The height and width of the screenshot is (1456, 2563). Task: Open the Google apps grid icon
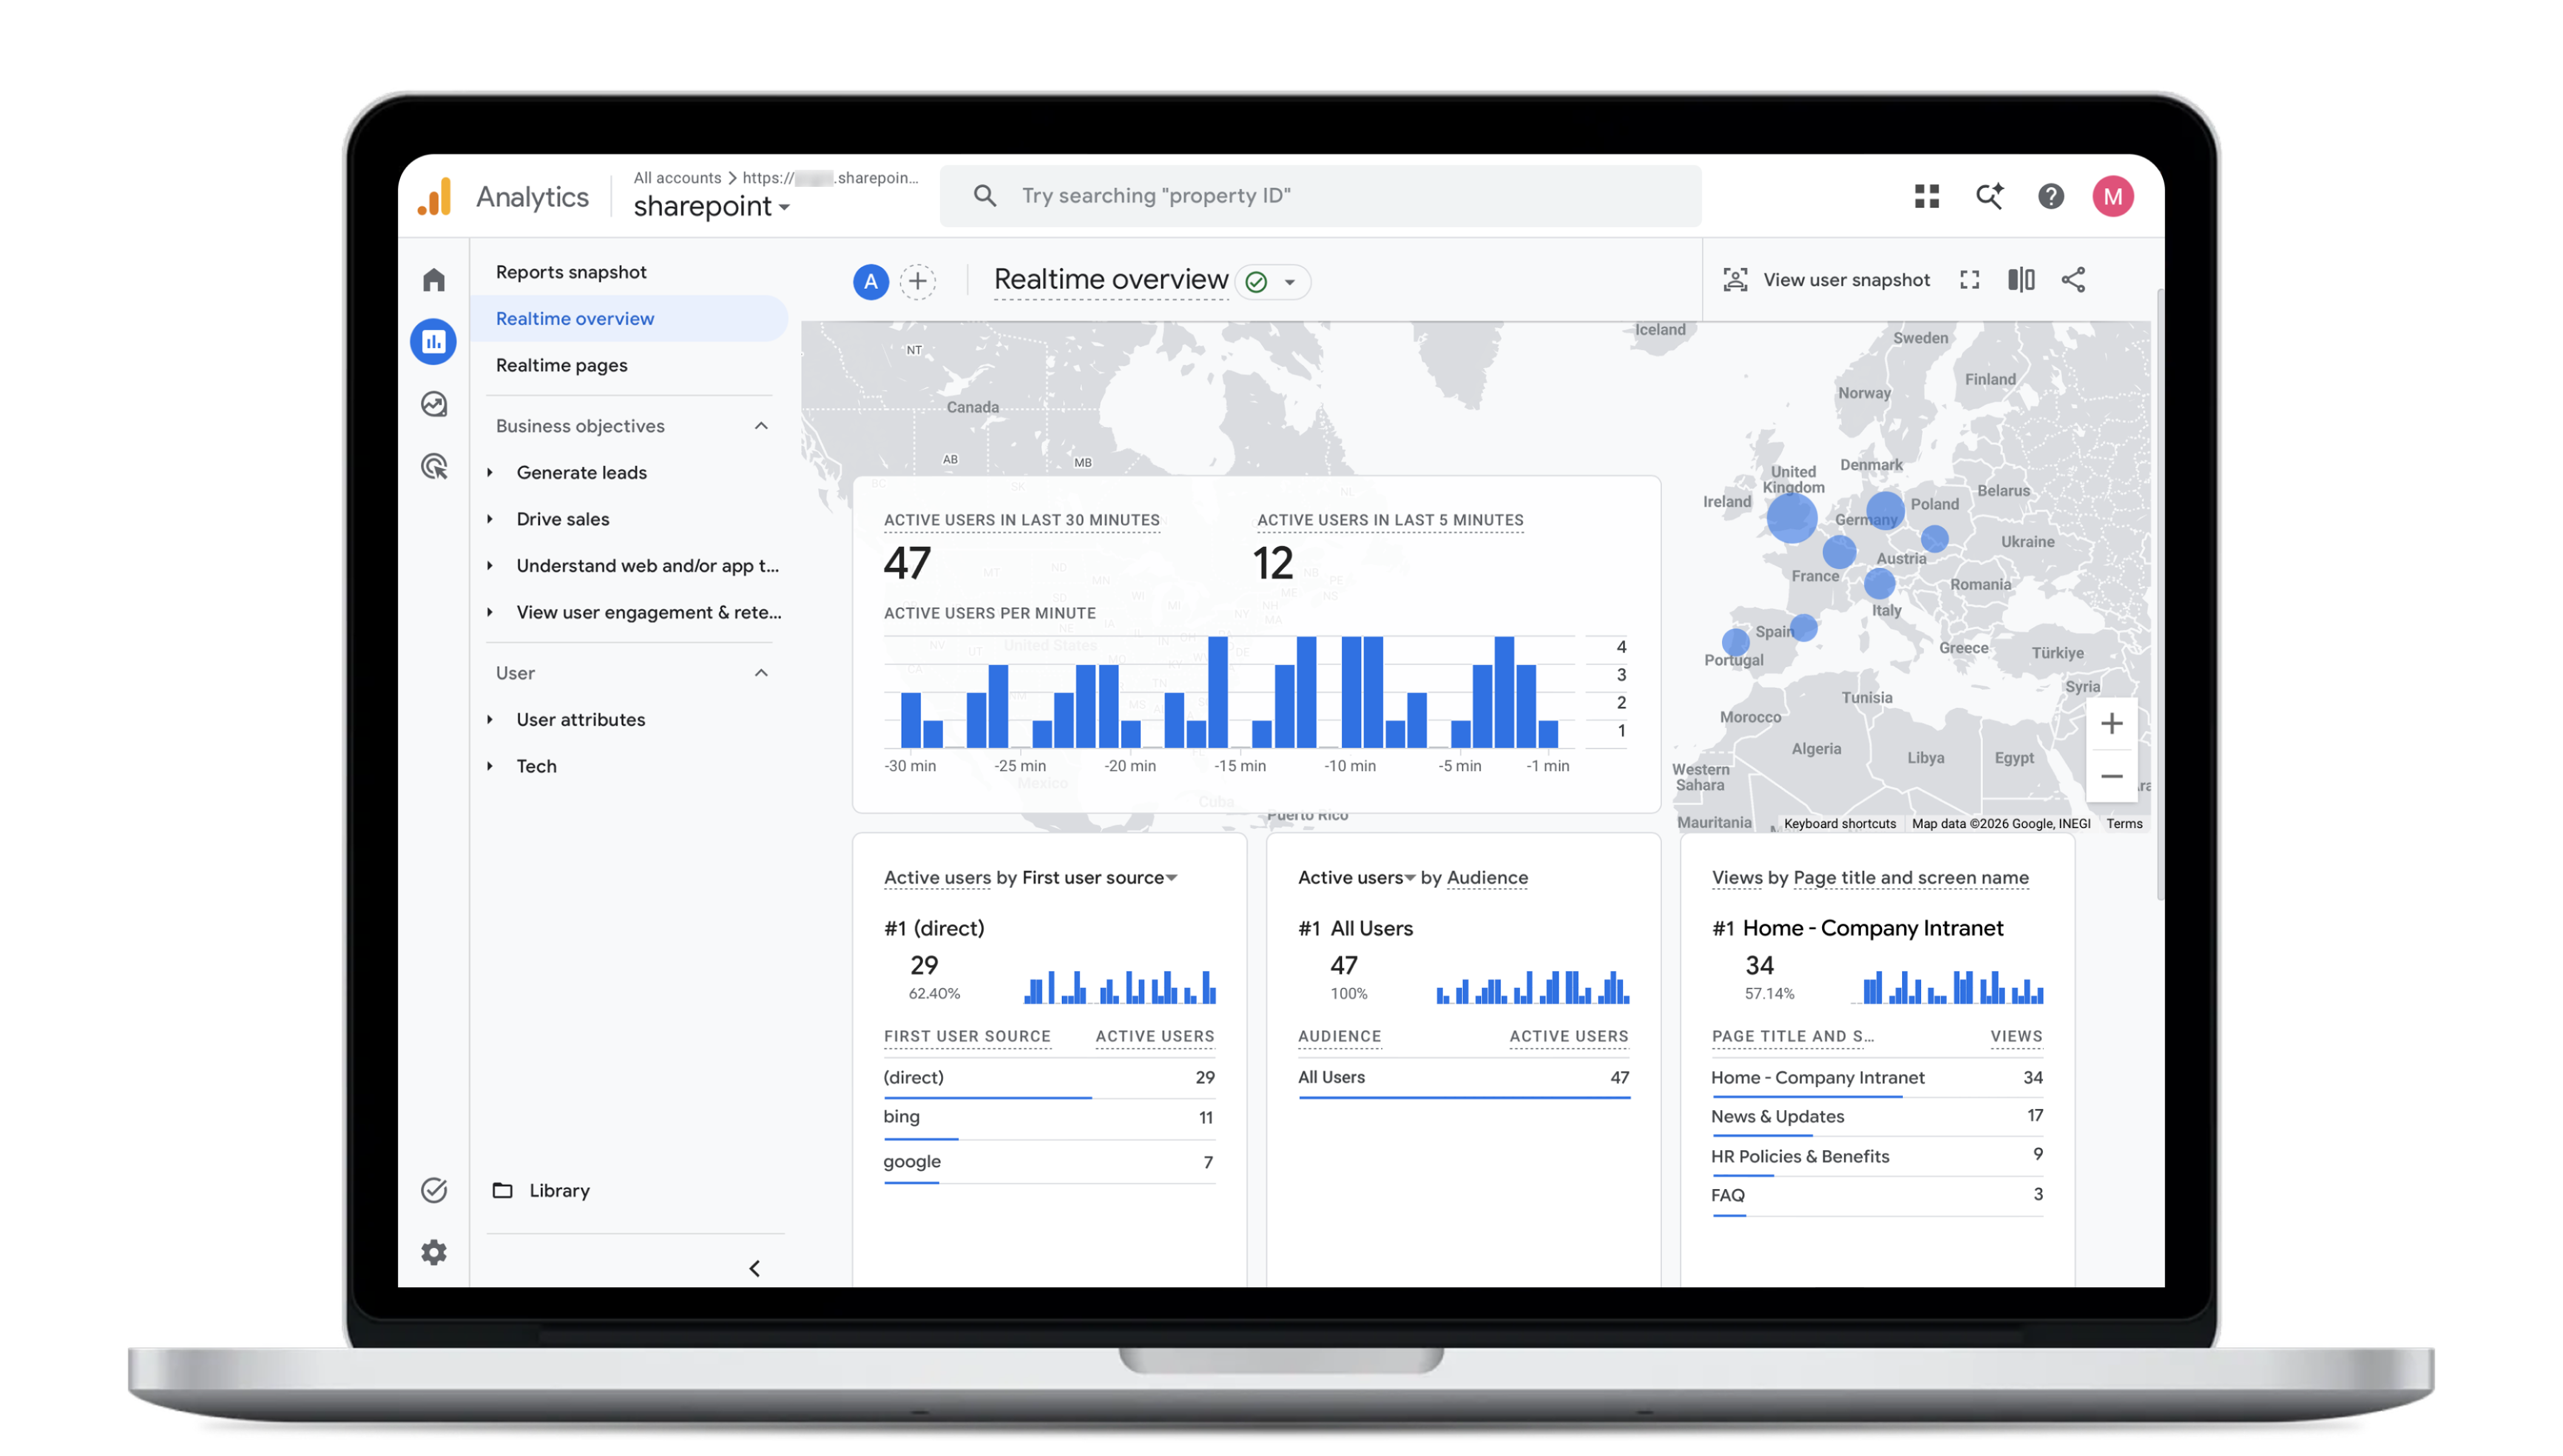(x=1926, y=196)
